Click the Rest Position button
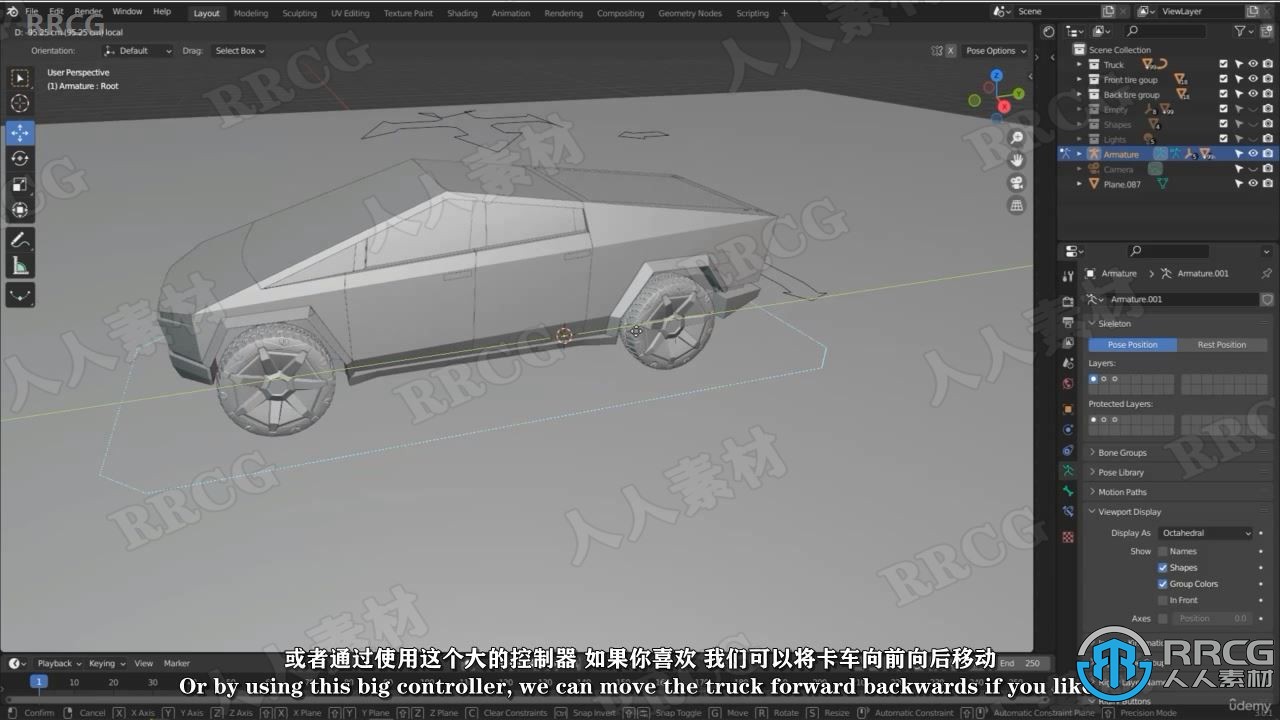 click(1222, 344)
